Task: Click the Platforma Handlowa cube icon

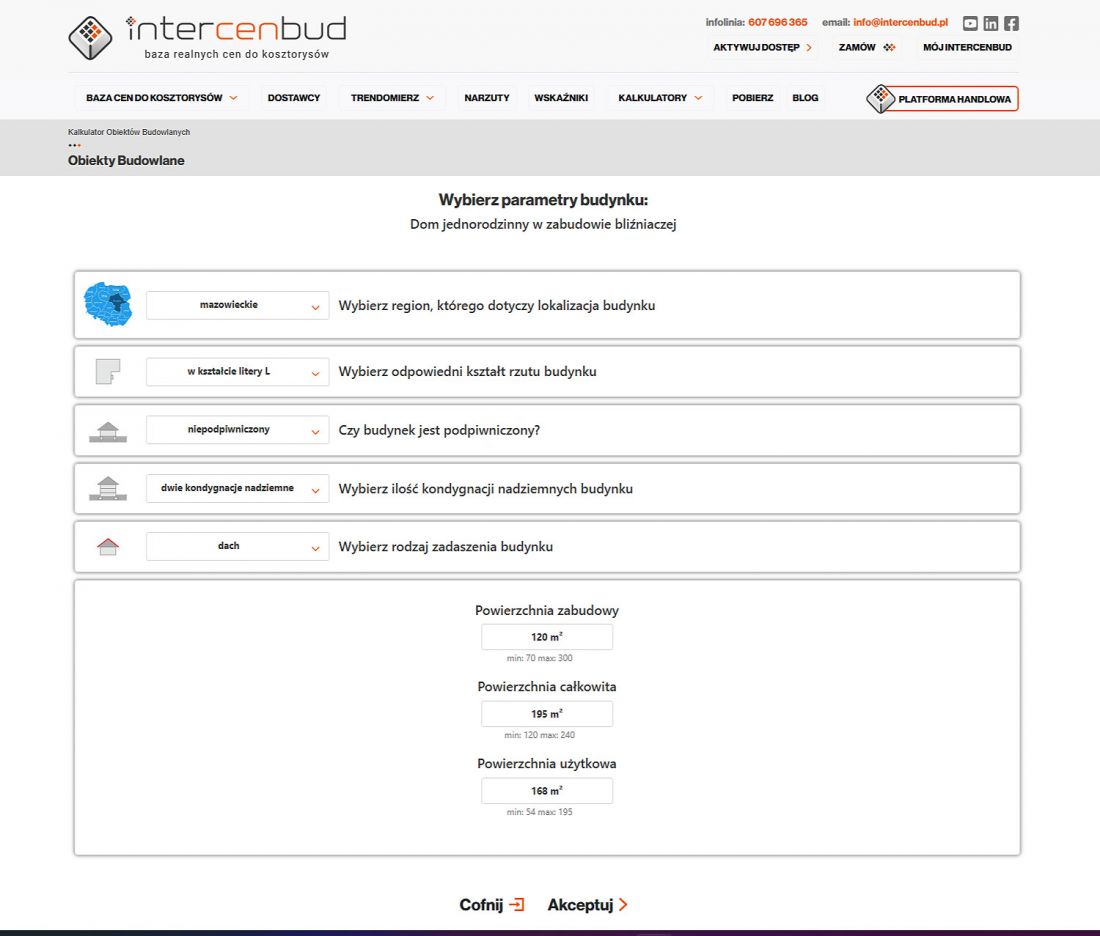Action: coord(880,98)
